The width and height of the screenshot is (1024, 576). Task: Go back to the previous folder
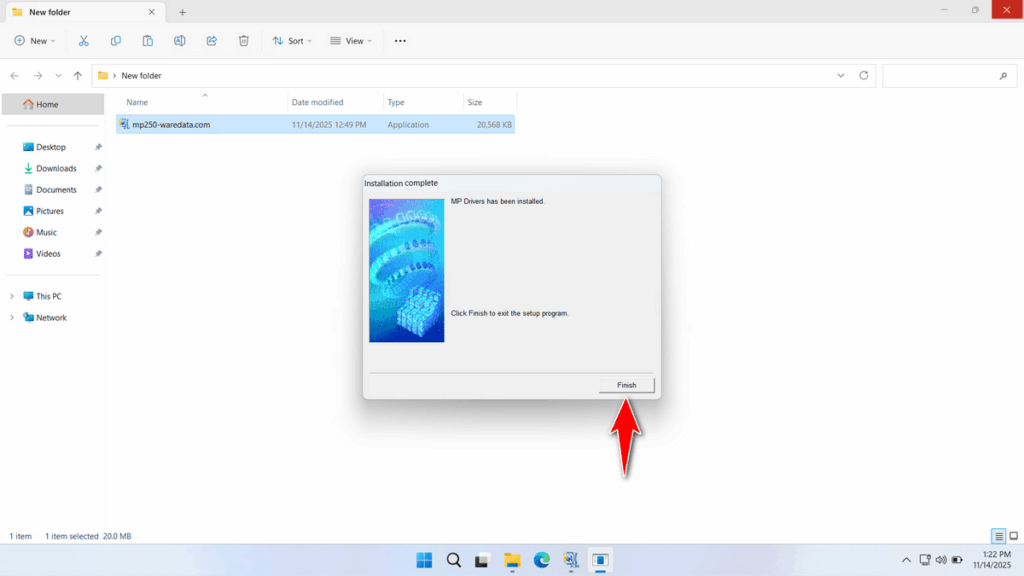[14, 75]
